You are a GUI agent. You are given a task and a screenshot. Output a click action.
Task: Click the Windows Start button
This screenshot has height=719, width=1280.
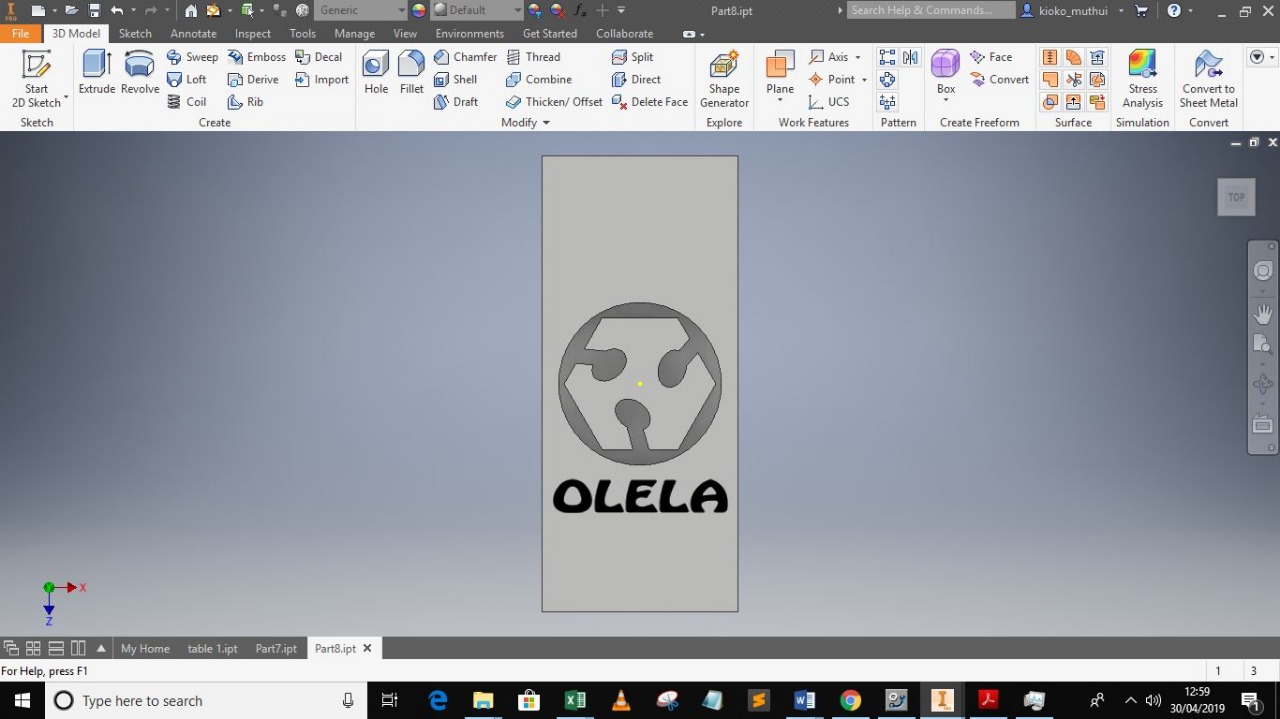tap(21, 700)
